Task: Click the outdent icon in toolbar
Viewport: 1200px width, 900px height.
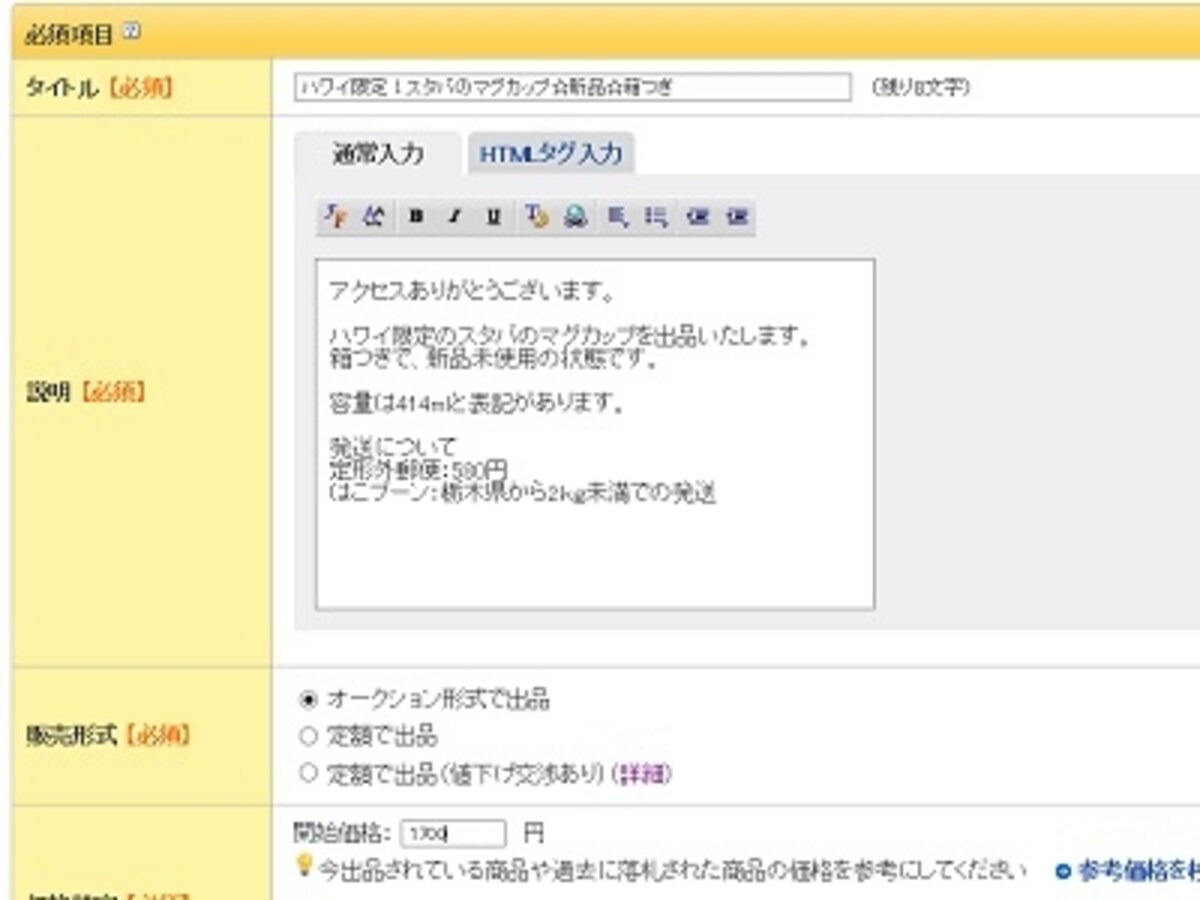Action: click(x=698, y=216)
